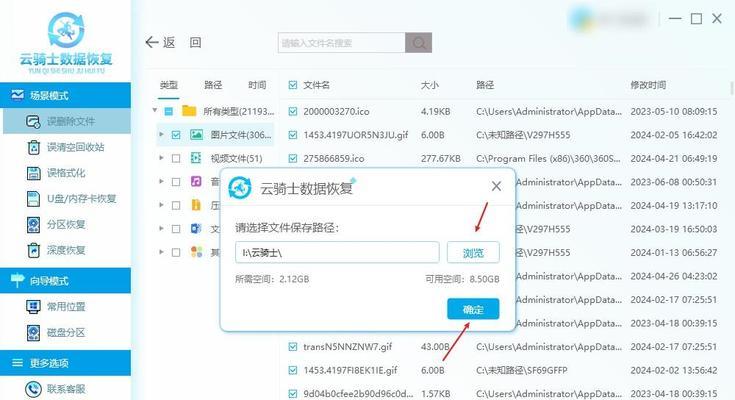Select the 图片文件 picture icon

click(196, 135)
